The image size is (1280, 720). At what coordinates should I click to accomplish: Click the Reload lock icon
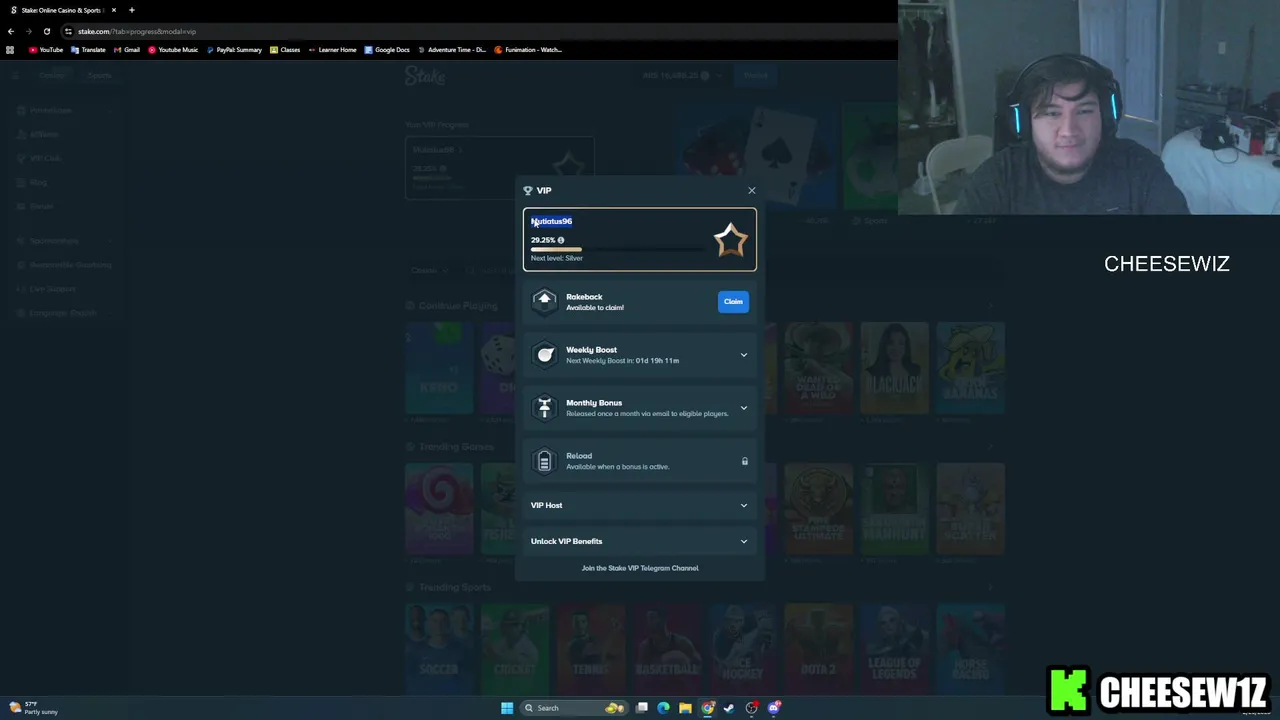click(x=744, y=461)
